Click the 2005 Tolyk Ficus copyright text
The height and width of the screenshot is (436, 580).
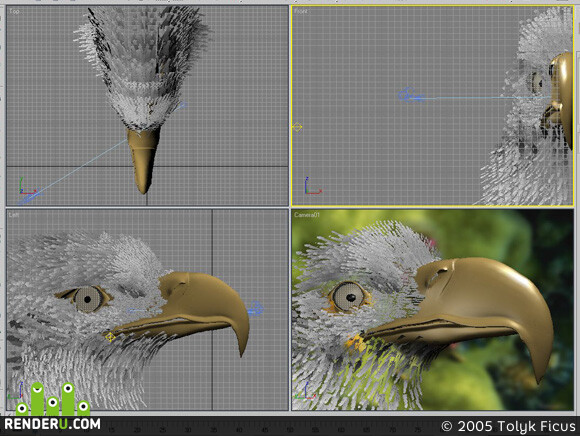pos(509,426)
